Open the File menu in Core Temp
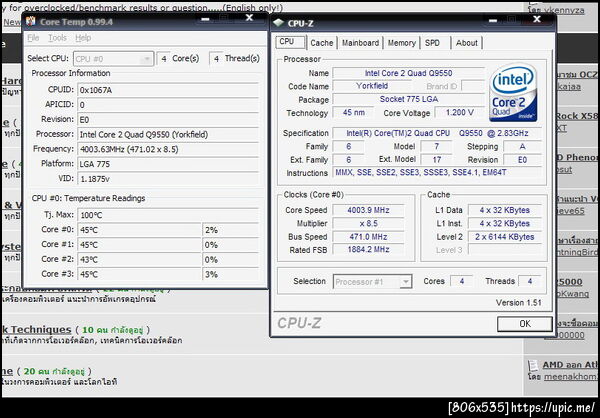600x418 pixels. [33, 38]
